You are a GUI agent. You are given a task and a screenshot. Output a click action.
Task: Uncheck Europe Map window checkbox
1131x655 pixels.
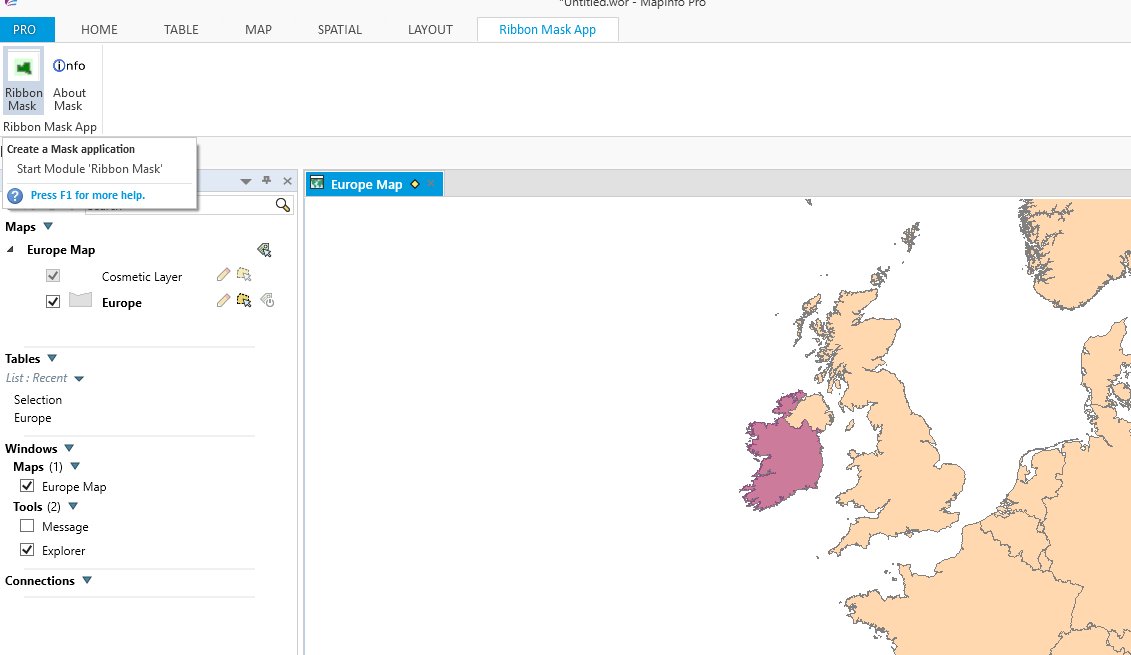(x=27, y=485)
